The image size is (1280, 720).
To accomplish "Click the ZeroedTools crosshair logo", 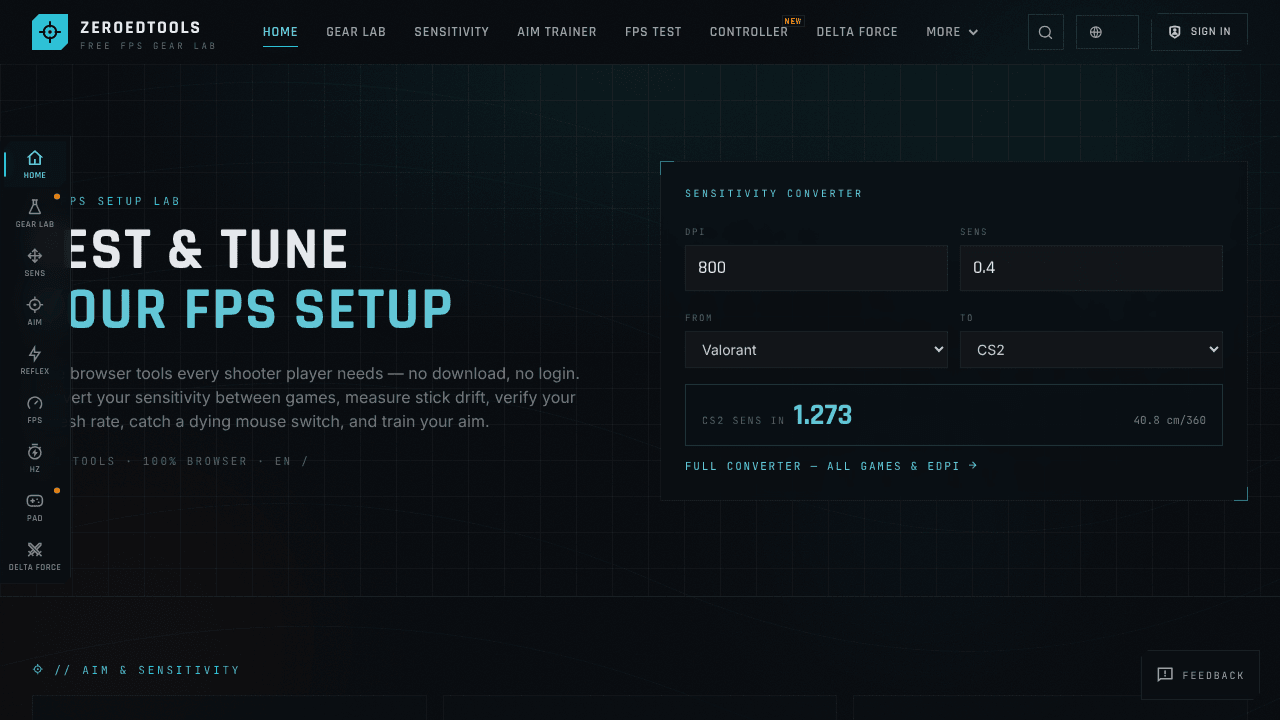I will coord(50,32).
